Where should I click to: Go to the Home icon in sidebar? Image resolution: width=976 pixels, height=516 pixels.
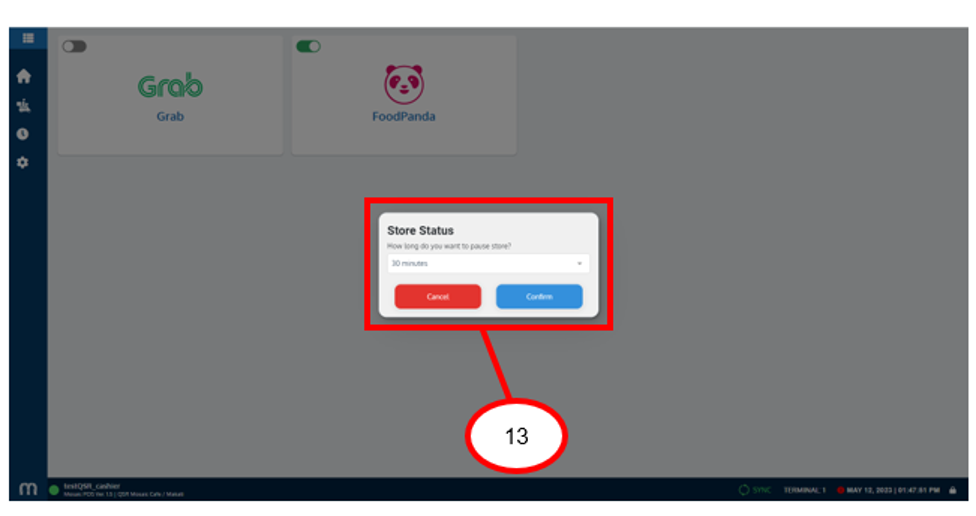(x=24, y=76)
